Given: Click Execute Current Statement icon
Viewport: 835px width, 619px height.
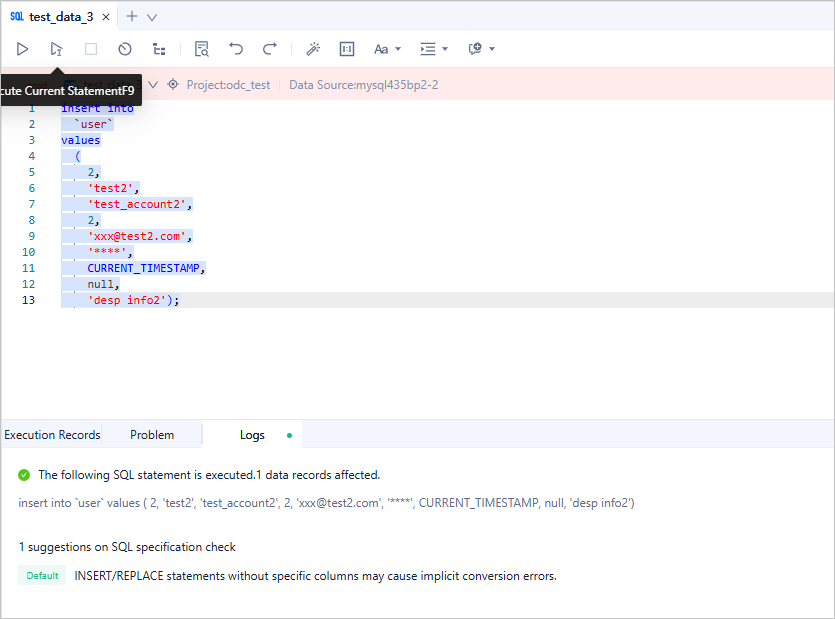Looking at the screenshot, I should 56,49.
